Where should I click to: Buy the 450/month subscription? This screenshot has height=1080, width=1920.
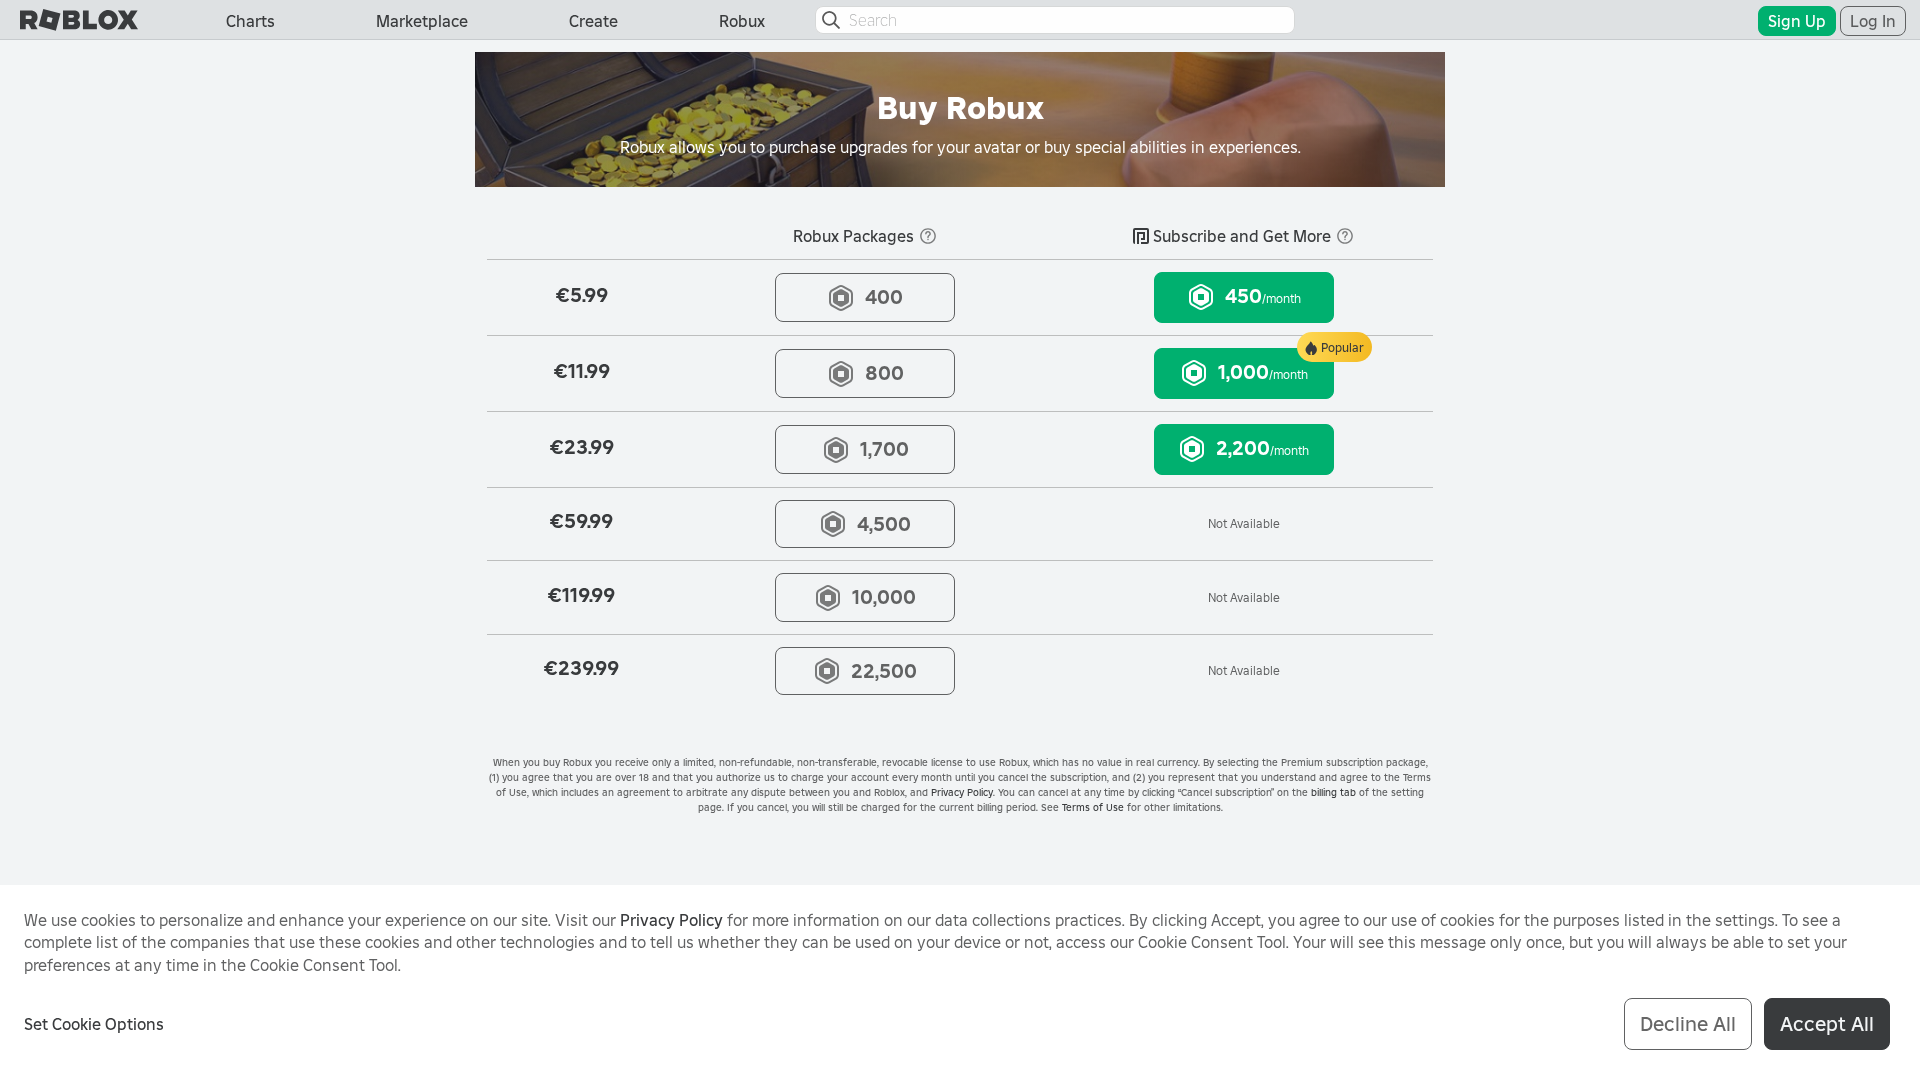pyautogui.click(x=1243, y=297)
